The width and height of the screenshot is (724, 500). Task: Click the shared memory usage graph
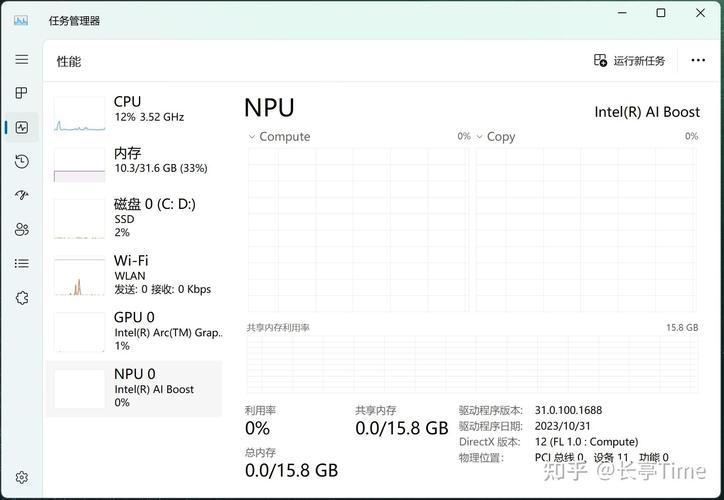point(472,364)
